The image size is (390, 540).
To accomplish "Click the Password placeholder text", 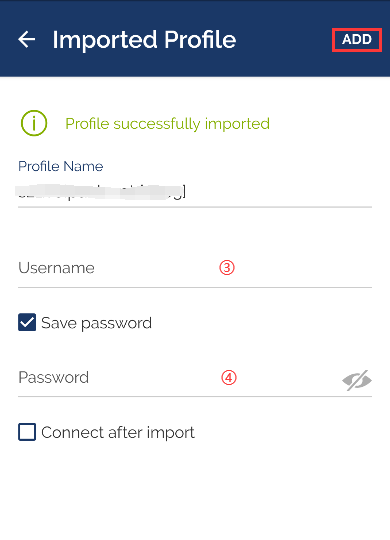I will click(x=53, y=377).
